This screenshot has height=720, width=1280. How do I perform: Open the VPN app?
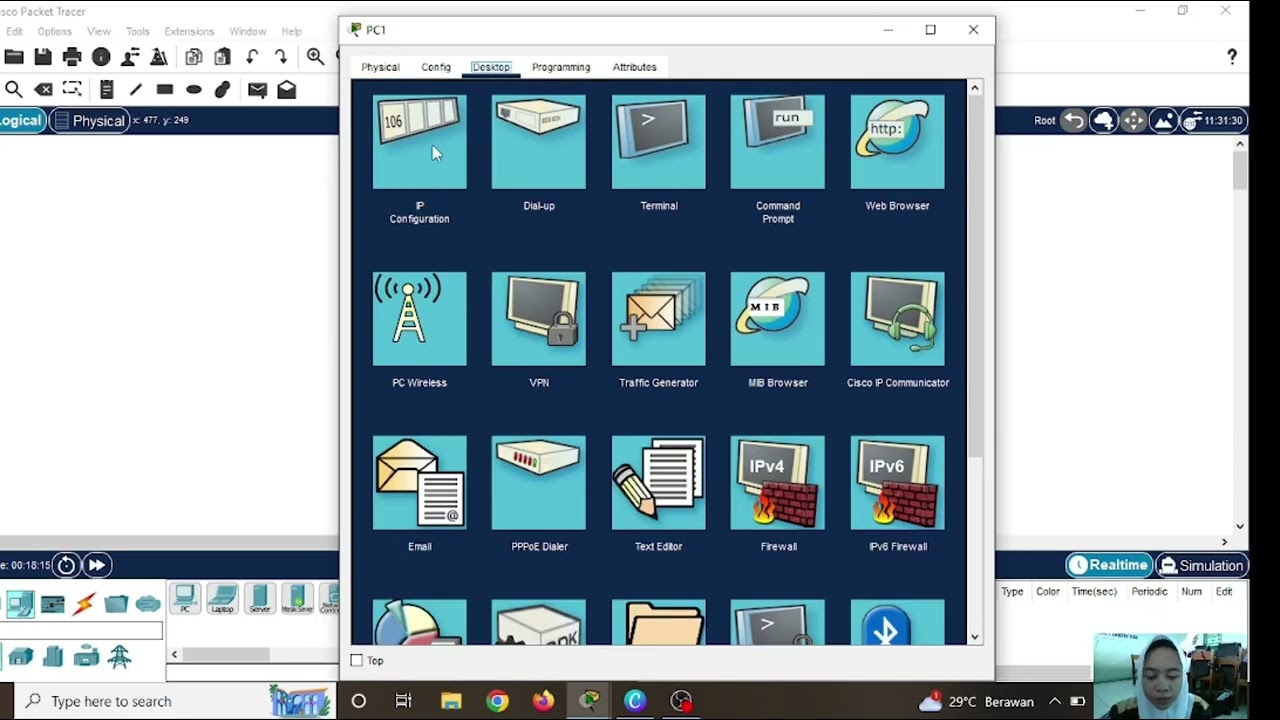coord(539,319)
